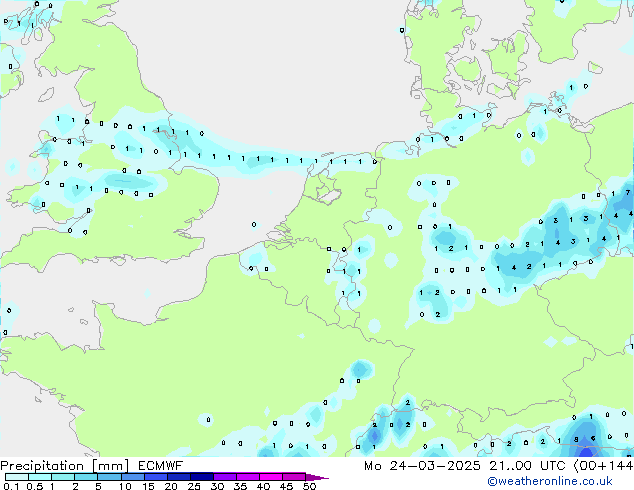The height and width of the screenshot is (490, 634).
Task: Click the '40' legend label
Action: coord(263,486)
